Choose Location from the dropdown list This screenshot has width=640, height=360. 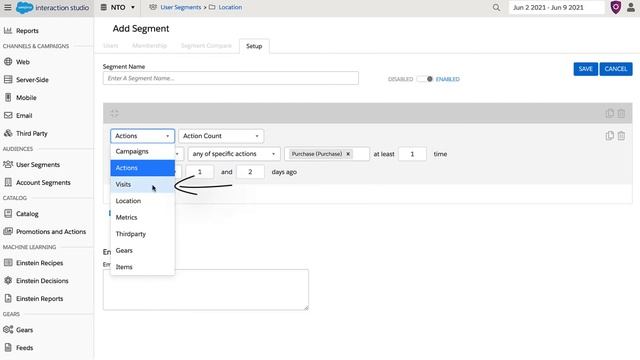tap(142, 201)
